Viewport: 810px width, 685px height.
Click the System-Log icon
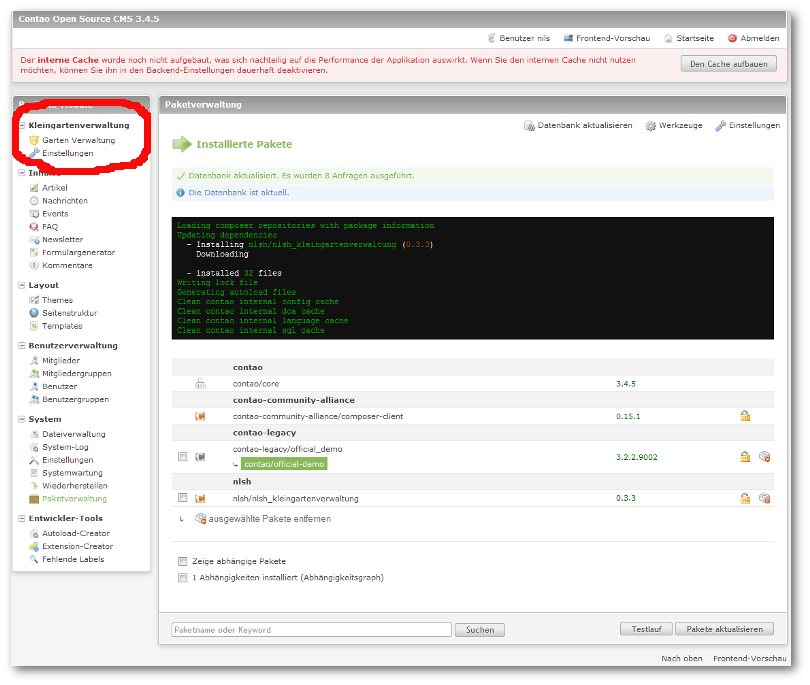coord(34,447)
